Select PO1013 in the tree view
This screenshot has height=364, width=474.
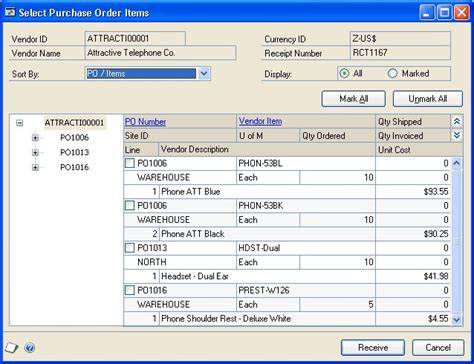pos(74,153)
